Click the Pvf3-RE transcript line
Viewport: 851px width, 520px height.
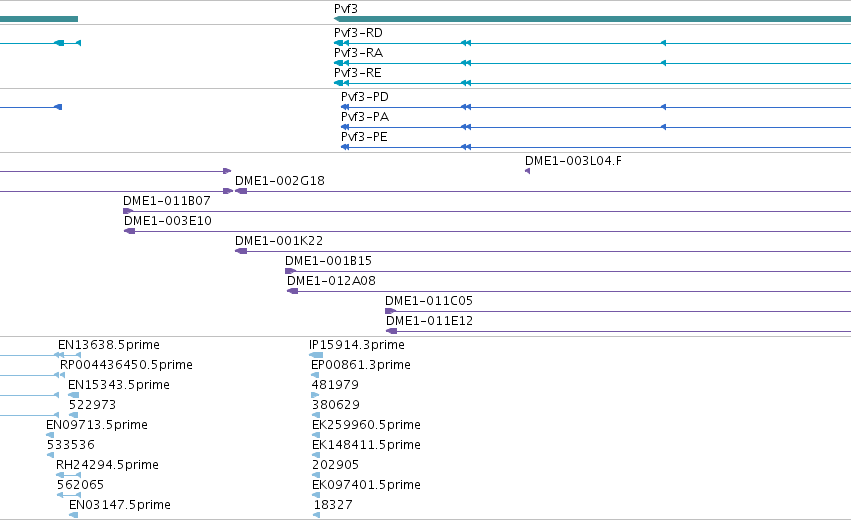pyautogui.click(x=592, y=83)
